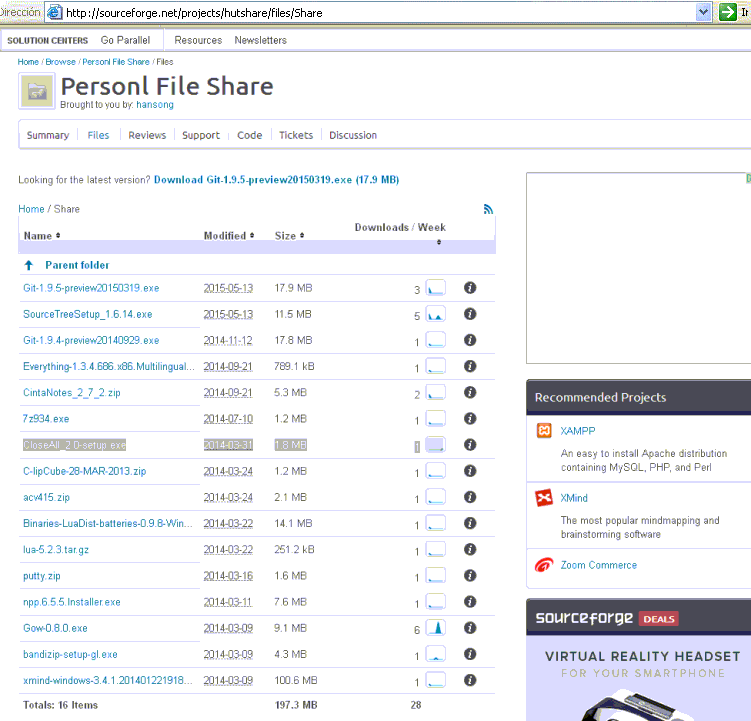Click the XMind project icon
This screenshot has width=751, height=721.
tap(544, 498)
